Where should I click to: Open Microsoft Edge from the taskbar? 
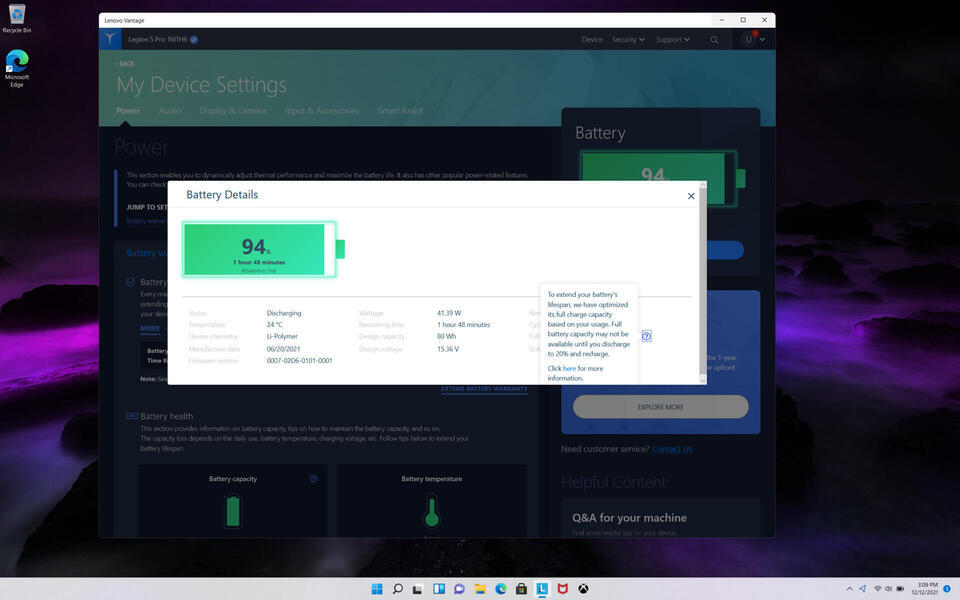501,589
